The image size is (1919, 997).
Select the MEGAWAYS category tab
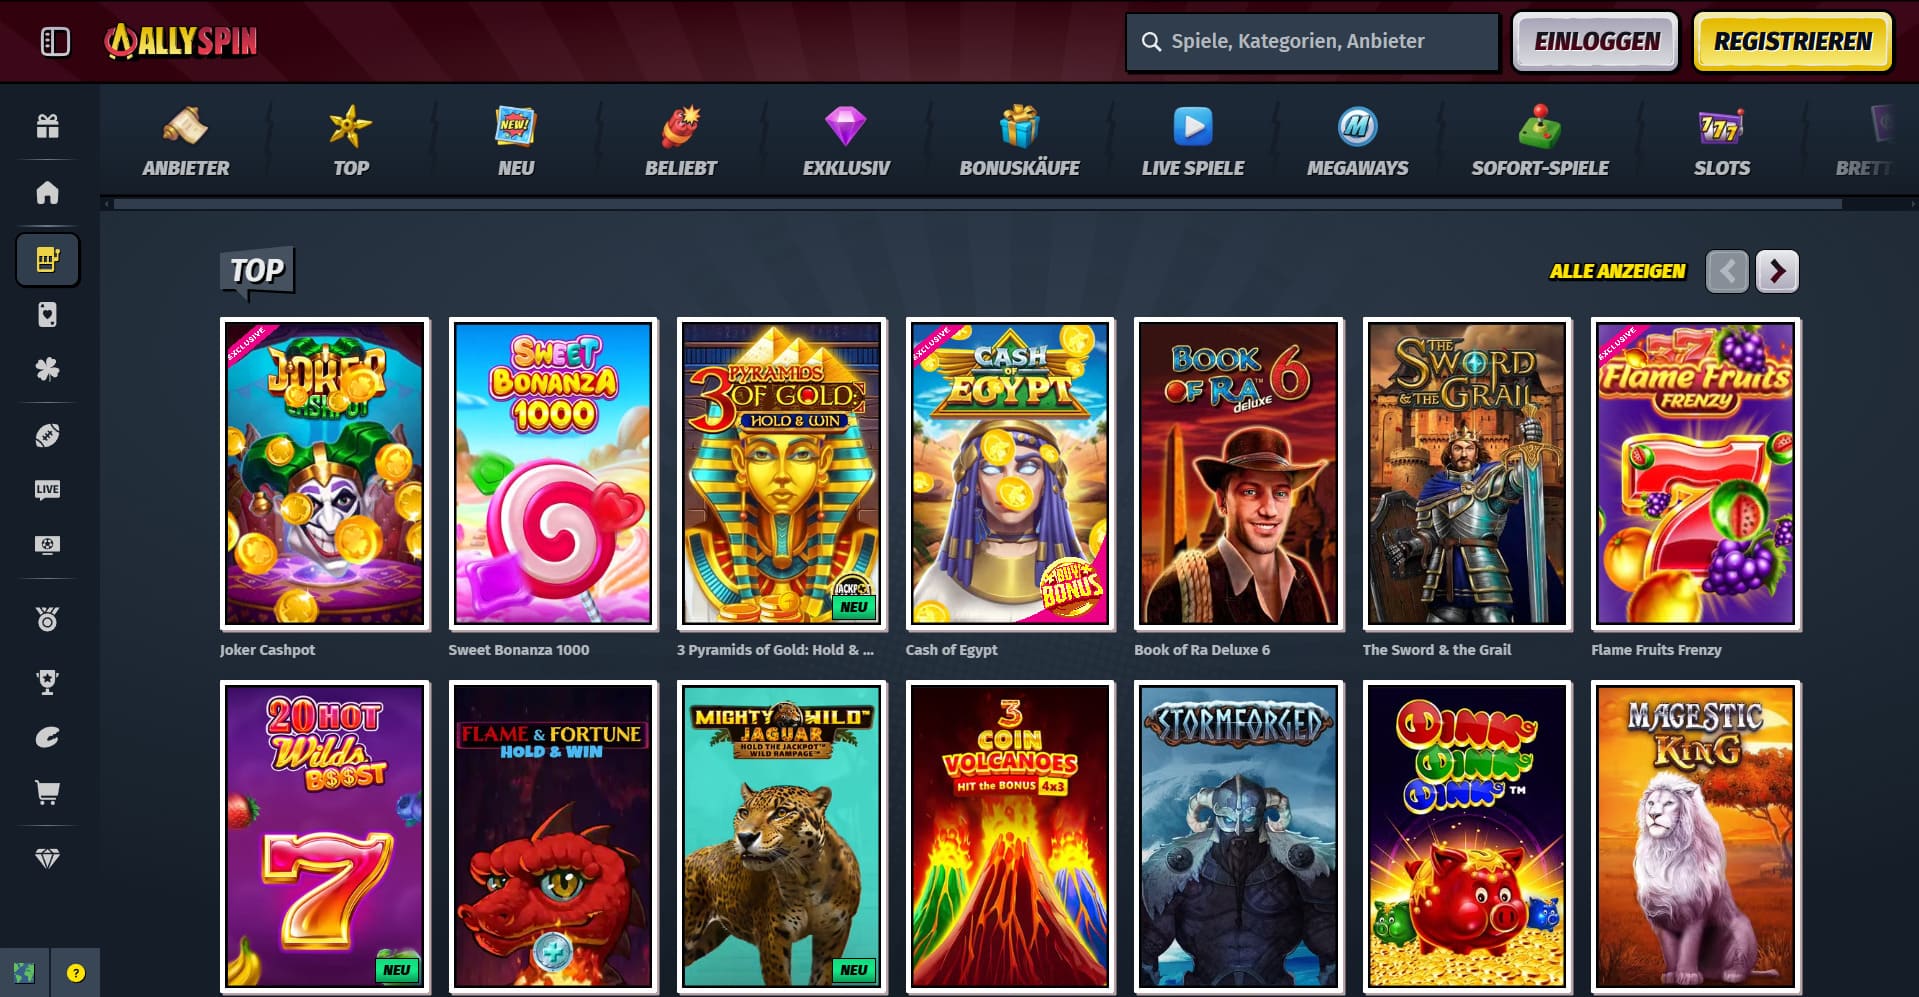click(x=1357, y=142)
